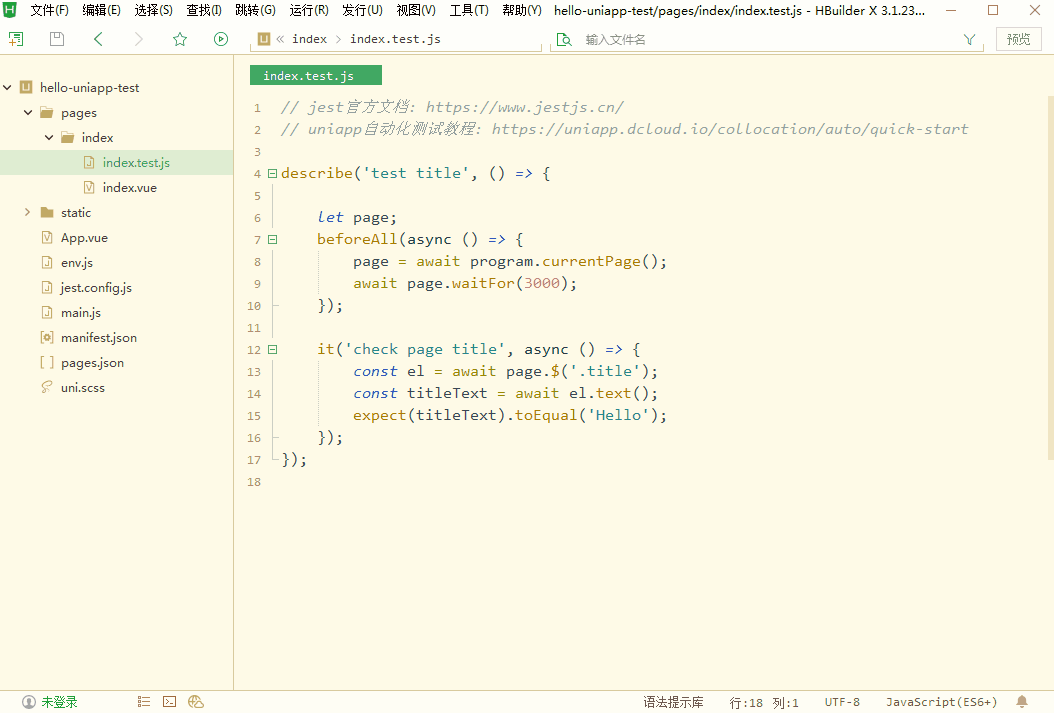
Task: Open the terminal icon in status bar
Action: pyautogui.click(x=169, y=702)
